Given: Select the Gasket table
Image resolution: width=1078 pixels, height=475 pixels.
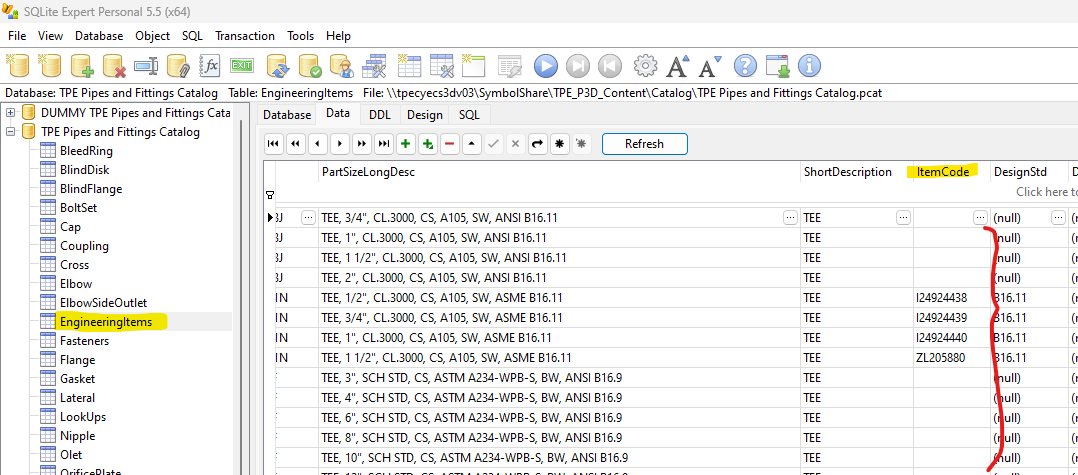Looking at the screenshot, I should [77, 379].
